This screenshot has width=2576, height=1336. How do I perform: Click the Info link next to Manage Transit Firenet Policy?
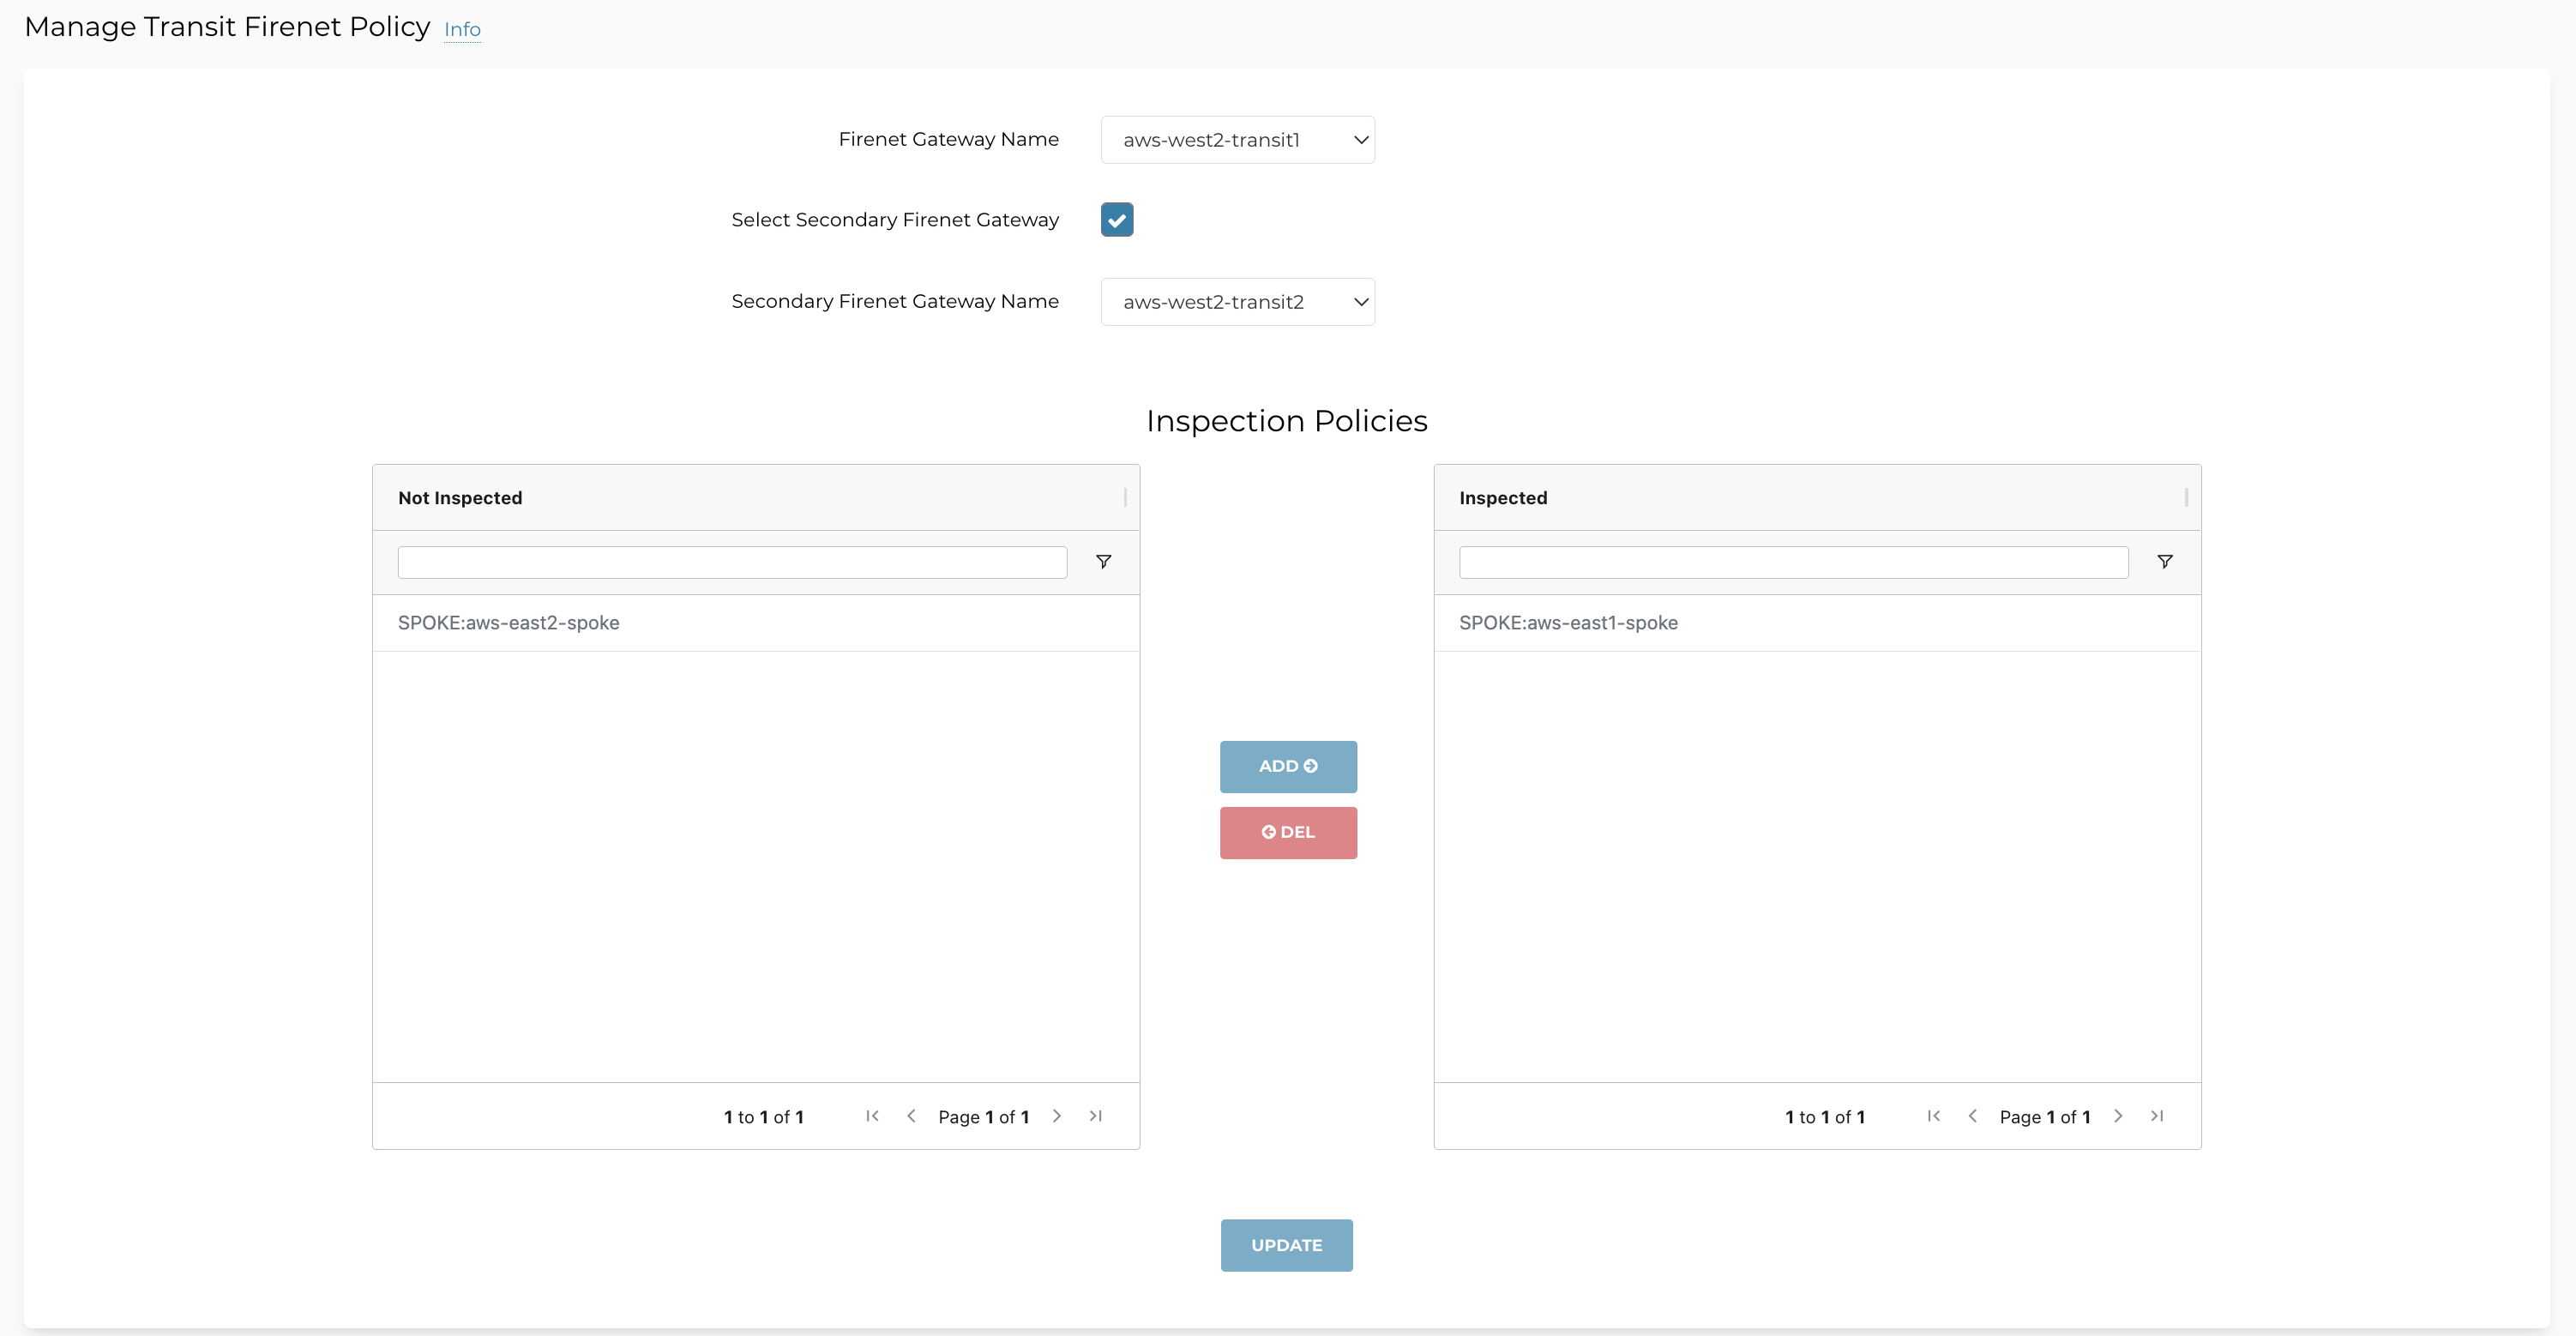point(461,27)
